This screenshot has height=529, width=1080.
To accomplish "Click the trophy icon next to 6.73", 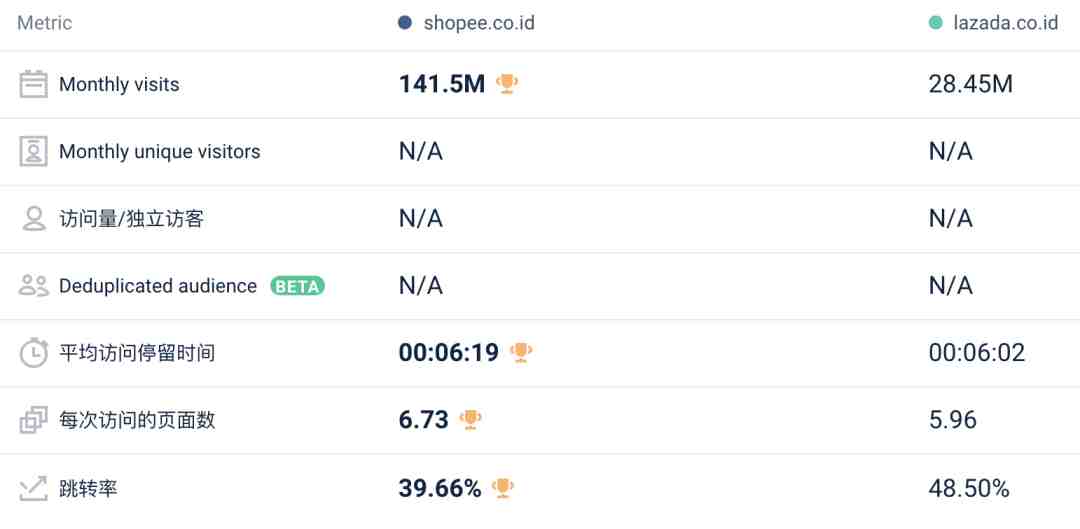I will click(470, 419).
